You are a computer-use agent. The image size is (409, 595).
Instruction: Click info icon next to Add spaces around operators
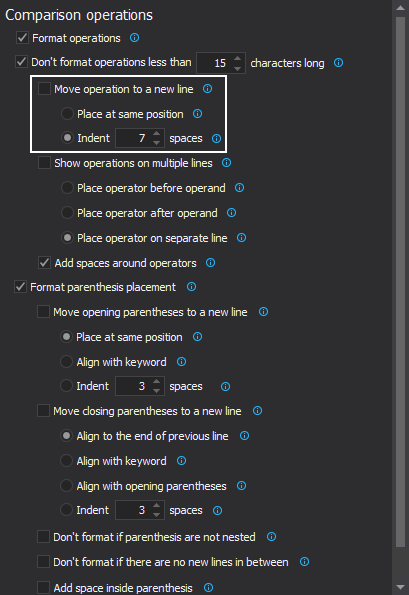coord(211,263)
